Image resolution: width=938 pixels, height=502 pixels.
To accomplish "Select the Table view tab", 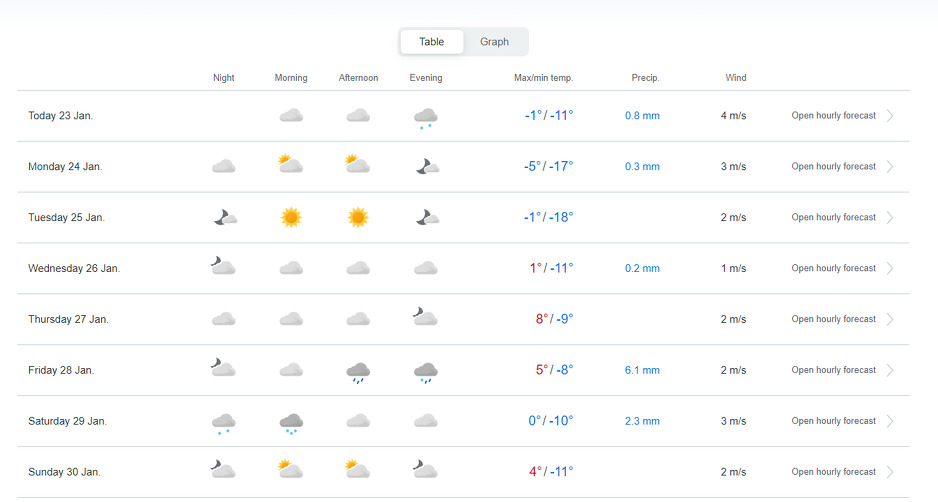I will (431, 42).
